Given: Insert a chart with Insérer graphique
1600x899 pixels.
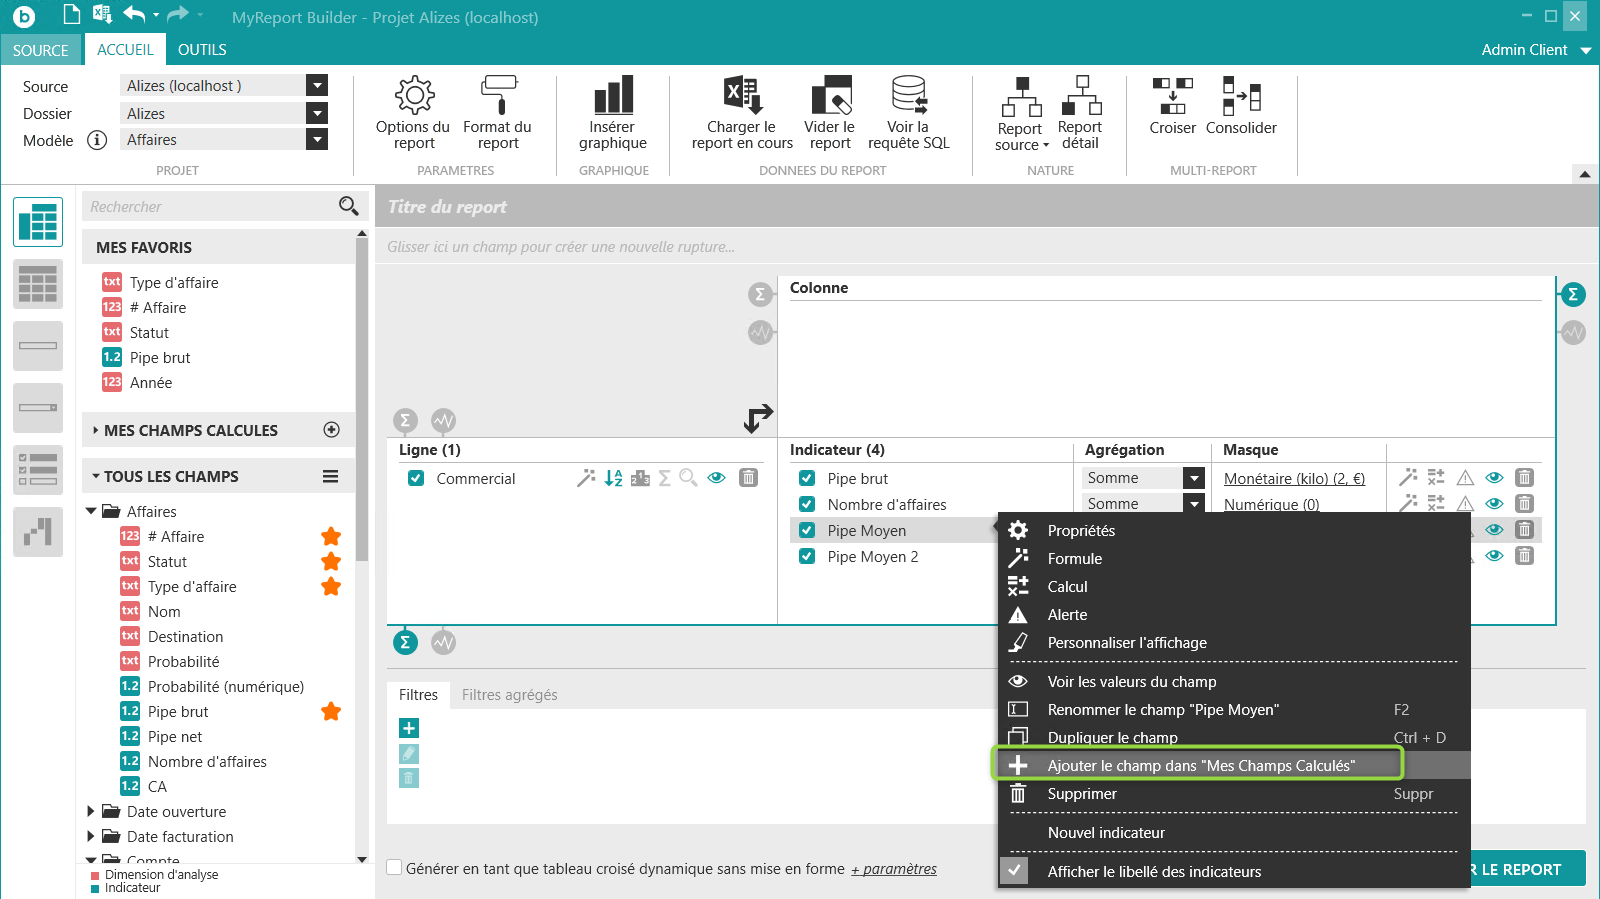Looking at the screenshot, I should point(613,113).
